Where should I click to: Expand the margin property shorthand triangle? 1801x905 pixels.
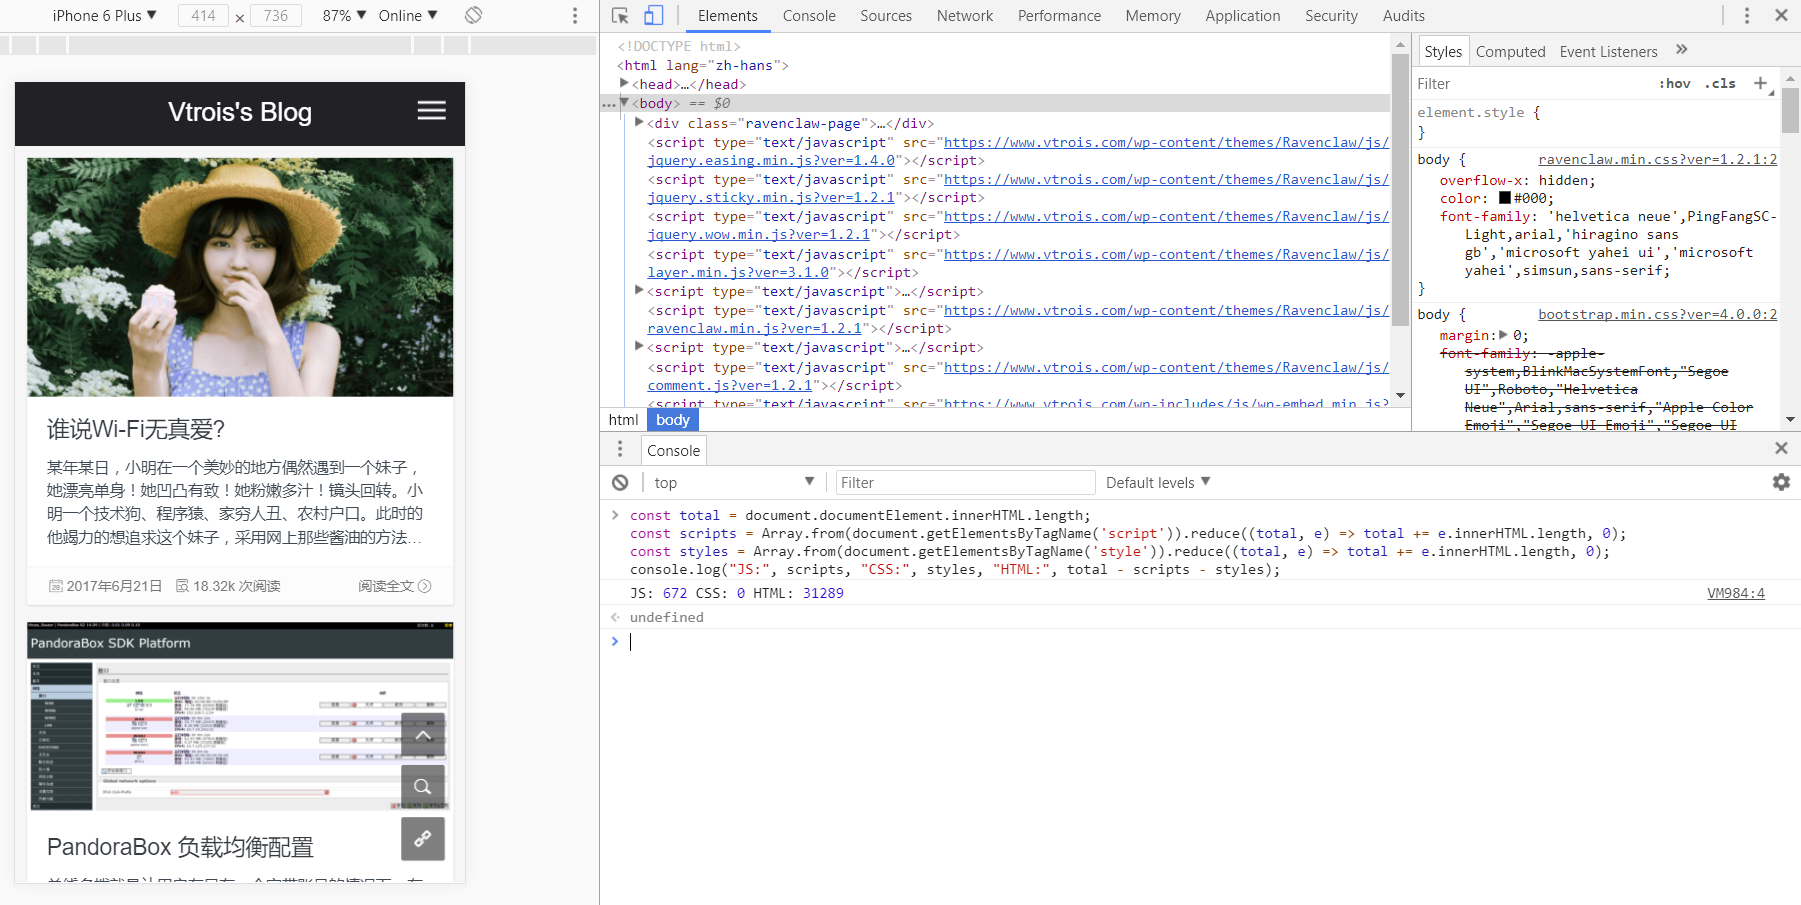(x=1503, y=335)
